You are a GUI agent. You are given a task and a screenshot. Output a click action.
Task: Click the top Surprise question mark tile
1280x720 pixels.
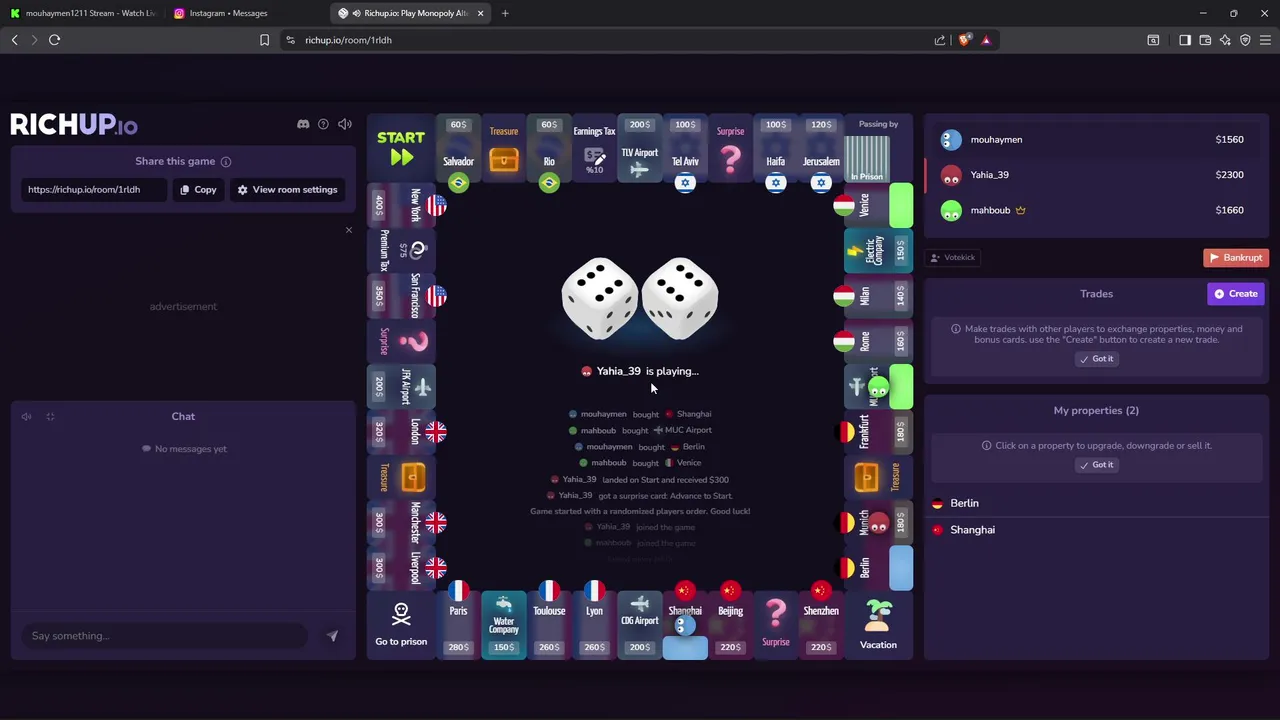[x=730, y=149]
